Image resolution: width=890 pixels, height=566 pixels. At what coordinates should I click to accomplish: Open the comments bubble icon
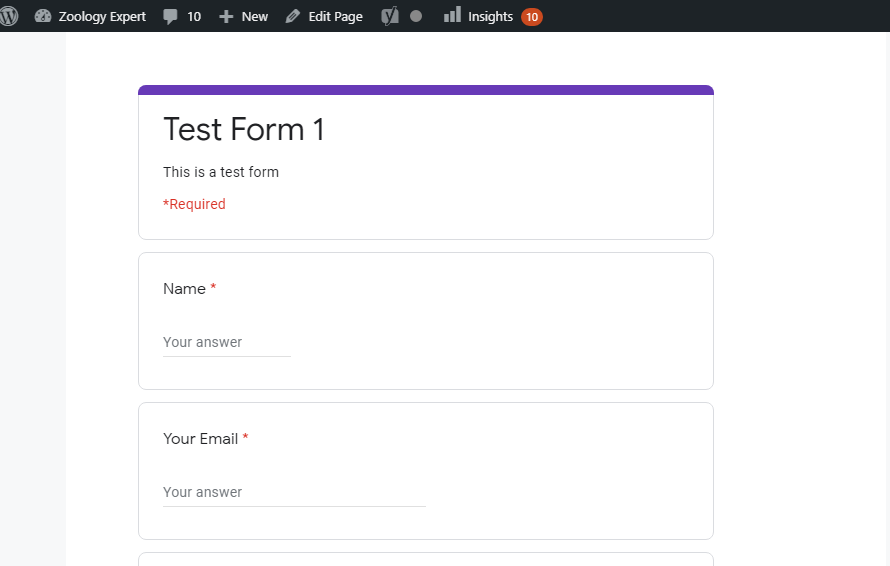pyautogui.click(x=171, y=16)
